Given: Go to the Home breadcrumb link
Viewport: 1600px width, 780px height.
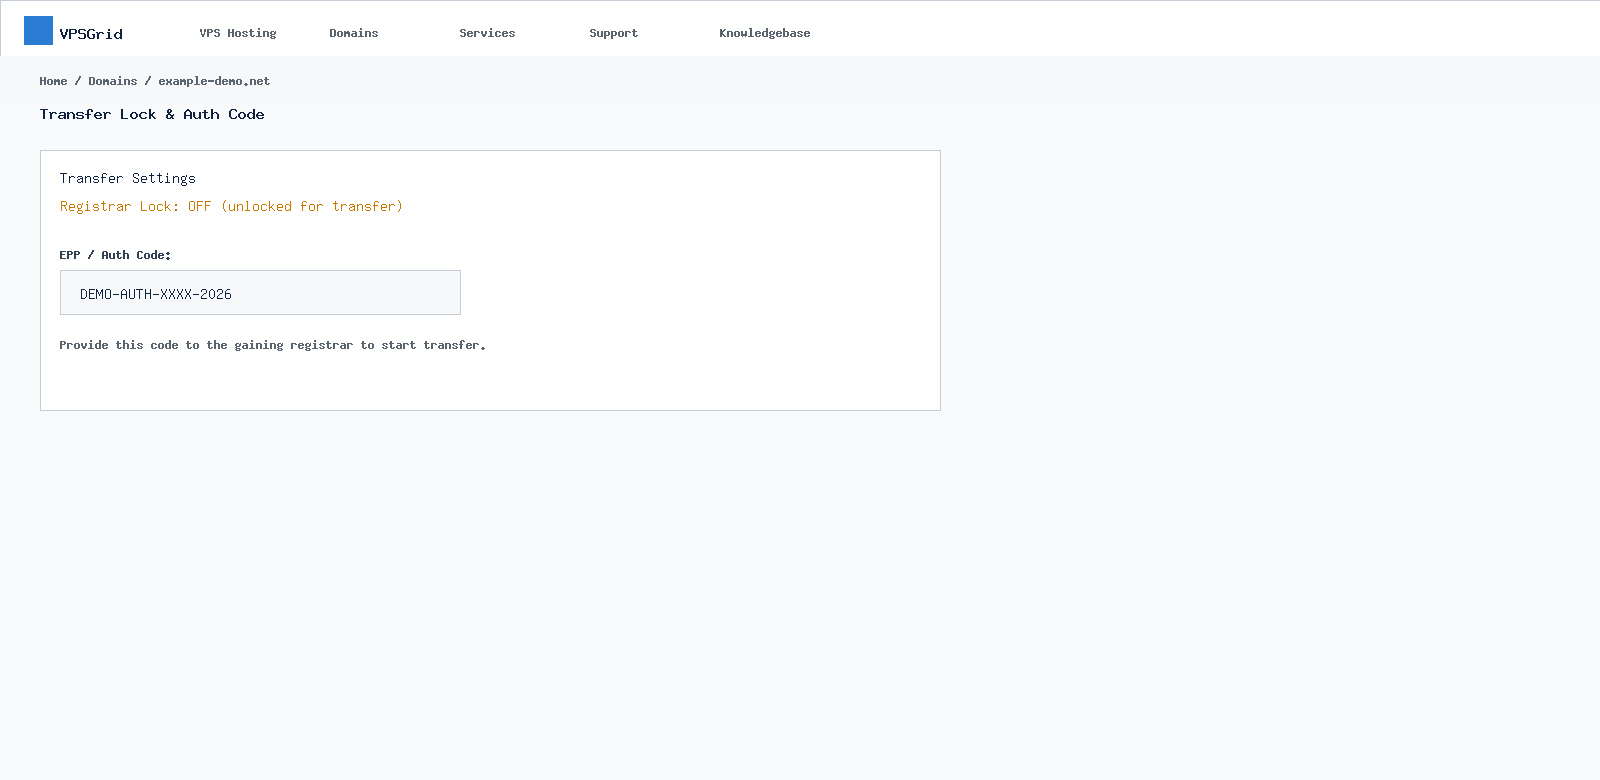Looking at the screenshot, I should [54, 81].
